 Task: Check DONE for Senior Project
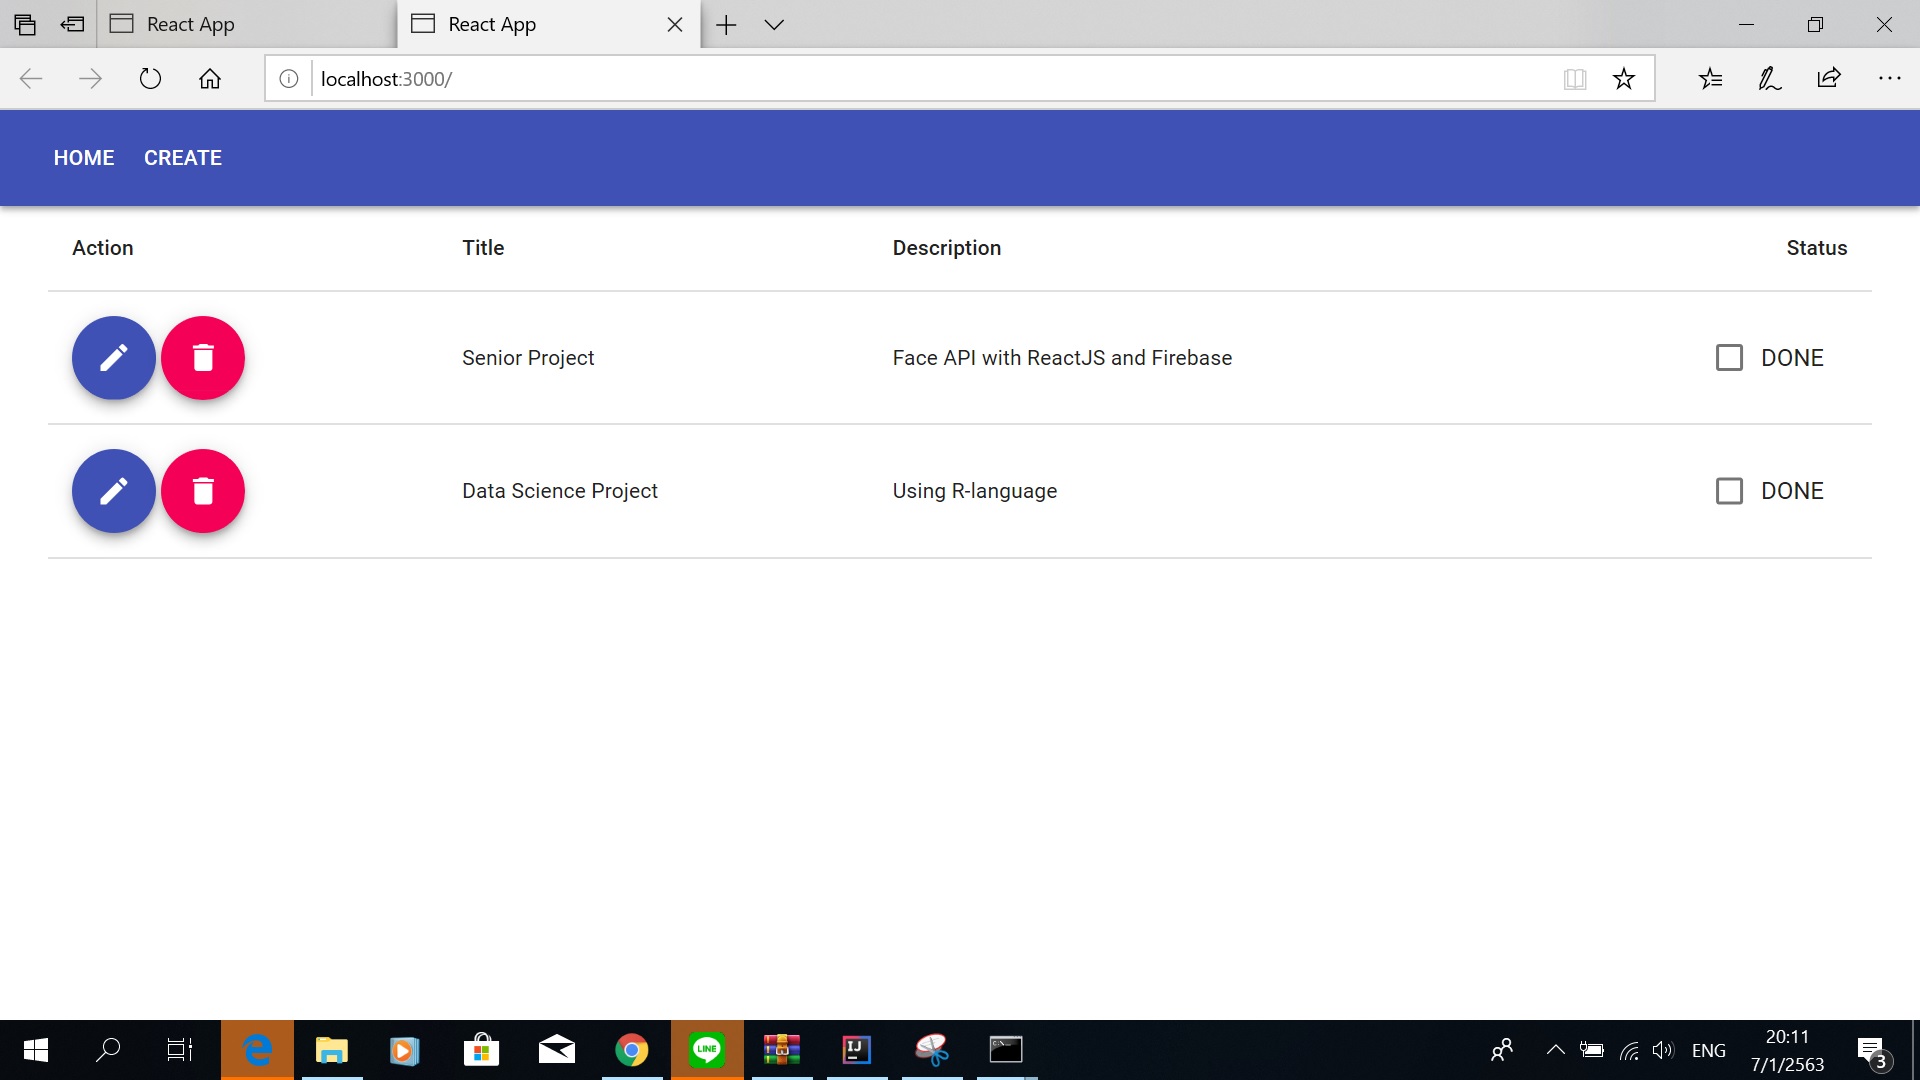pyautogui.click(x=1729, y=358)
